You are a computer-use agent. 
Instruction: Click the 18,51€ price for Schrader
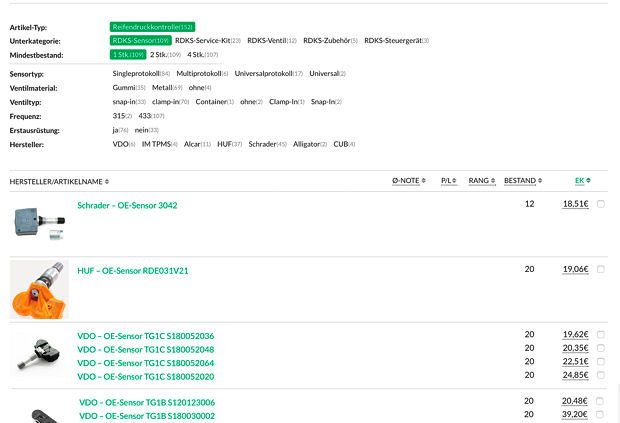(575, 204)
